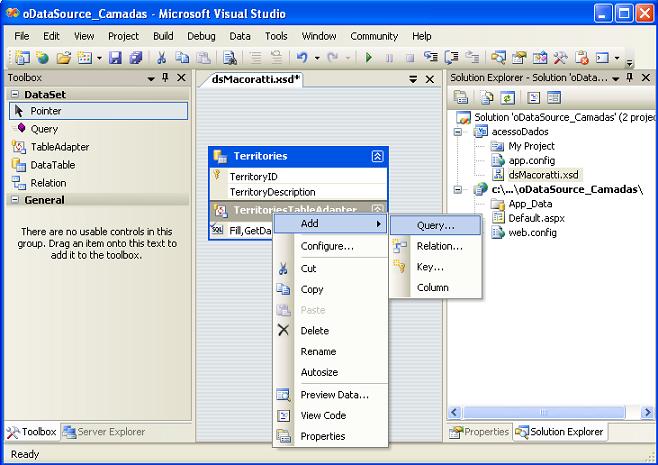The height and width of the screenshot is (465, 658).
Task: Collapse the Territories table with chevron button
Action: tap(377, 156)
